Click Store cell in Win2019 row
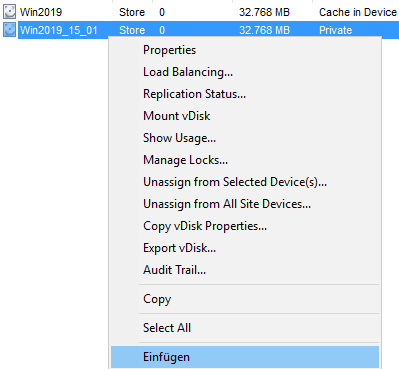 [x=132, y=12]
